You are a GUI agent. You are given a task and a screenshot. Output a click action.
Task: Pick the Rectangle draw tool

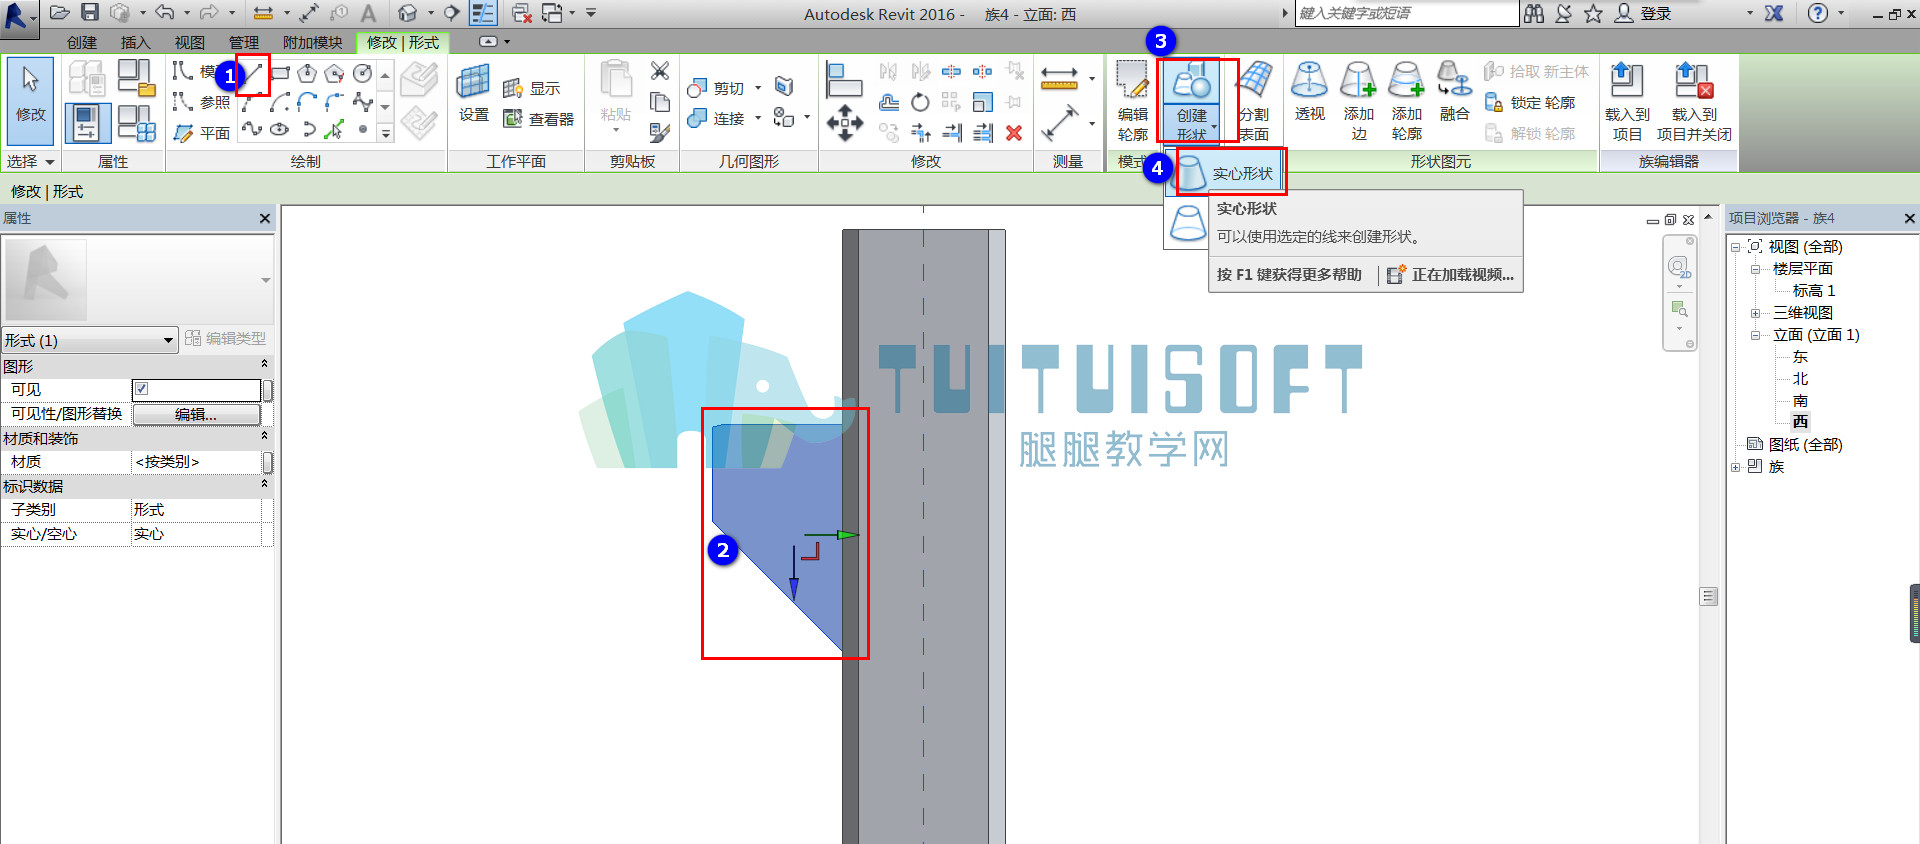281,73
